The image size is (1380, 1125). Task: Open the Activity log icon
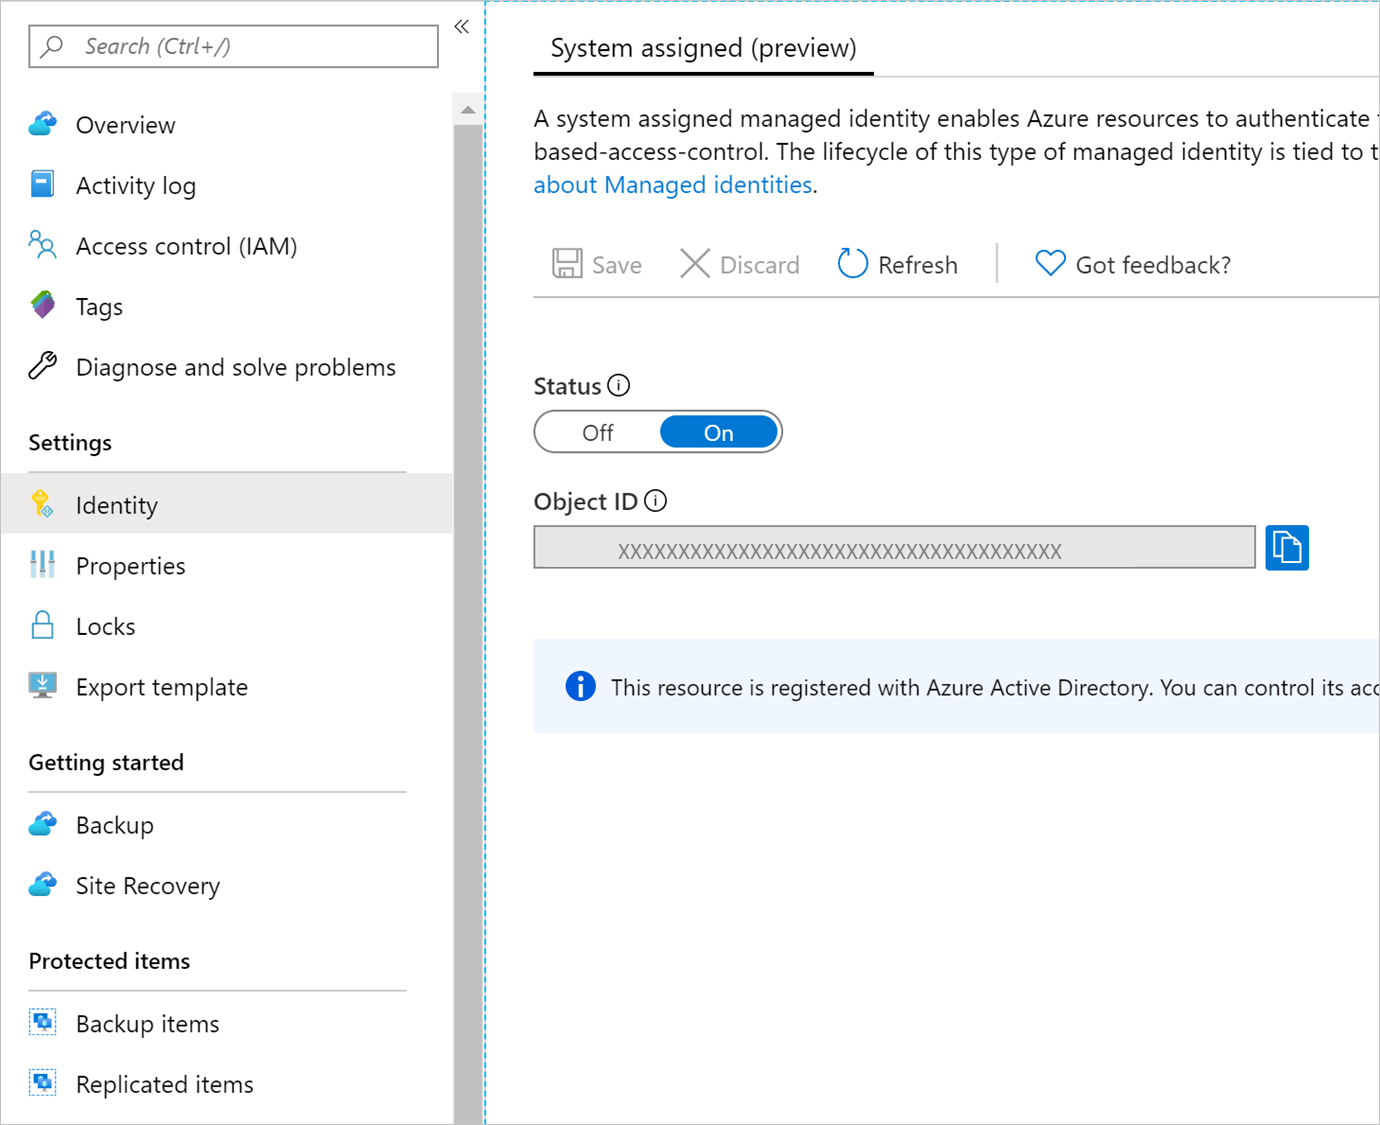pyautogui.click(x=43, y=185)
